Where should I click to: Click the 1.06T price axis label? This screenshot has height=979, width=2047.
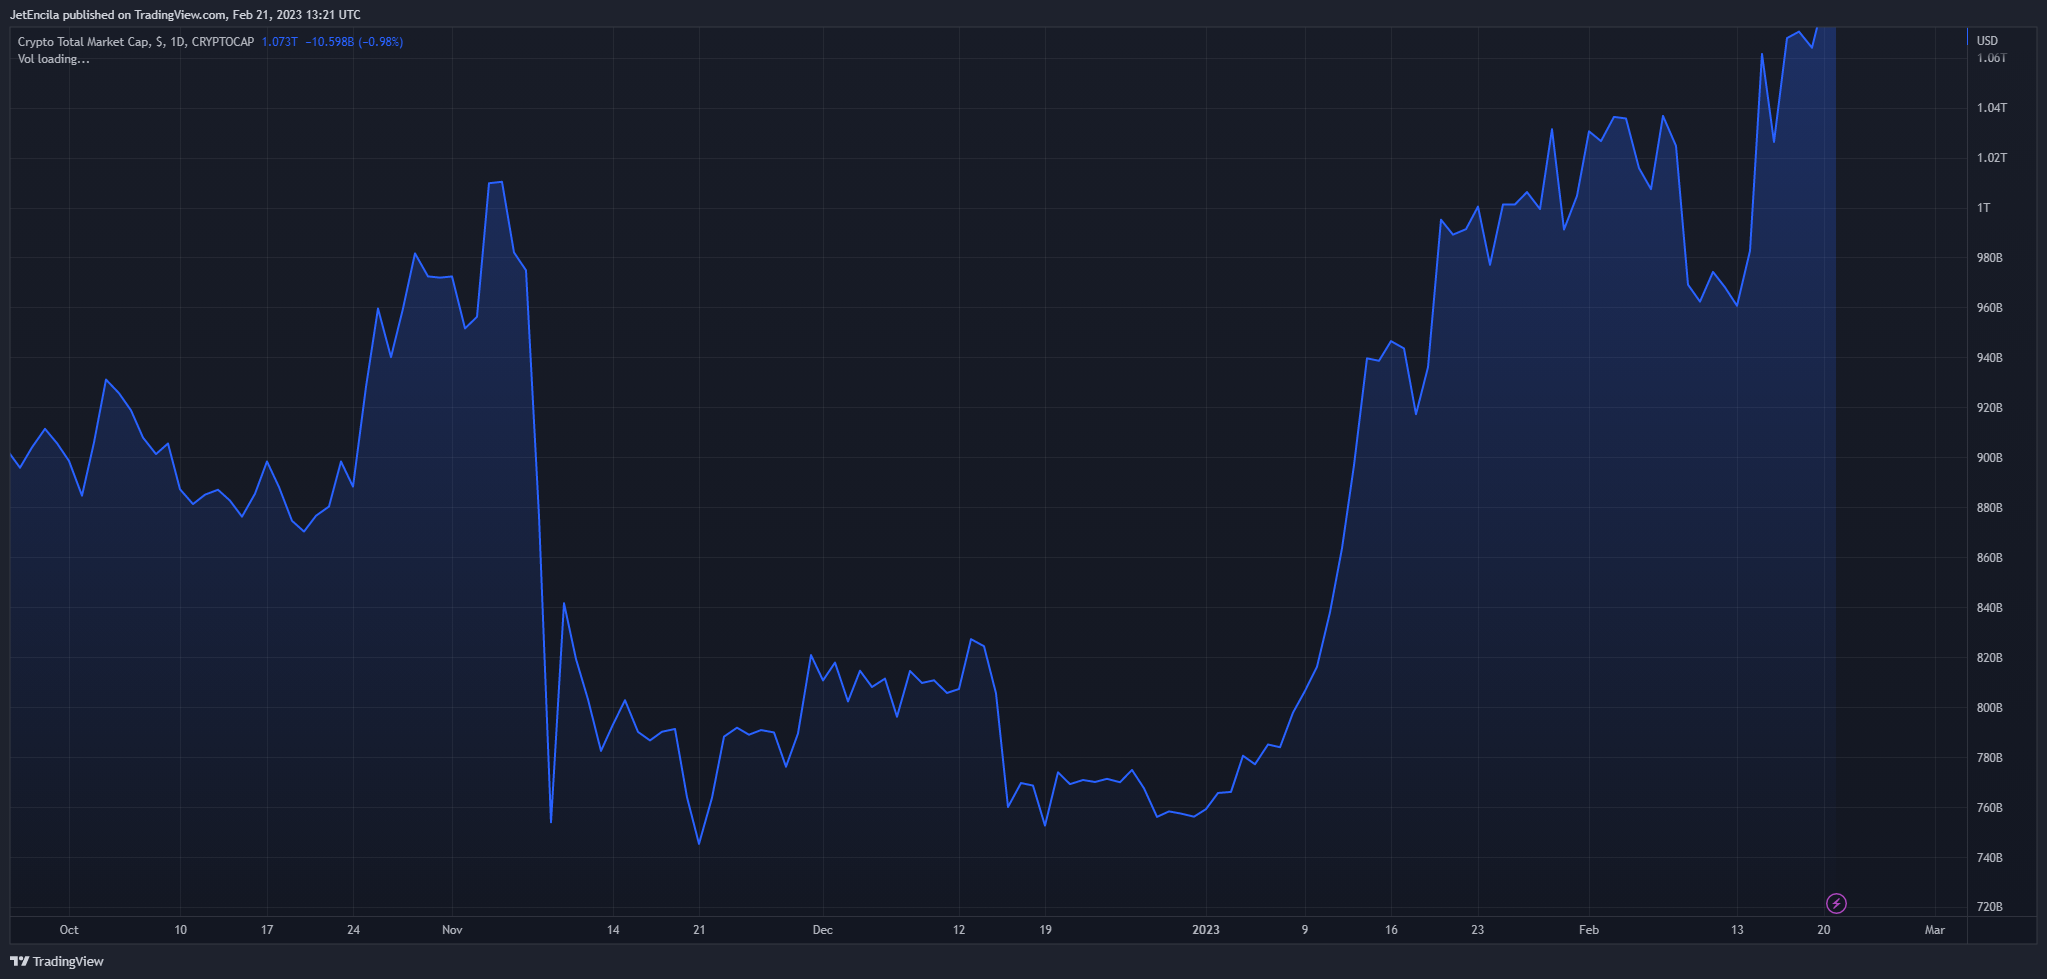pyautogui.click(x=1991, y=58)
